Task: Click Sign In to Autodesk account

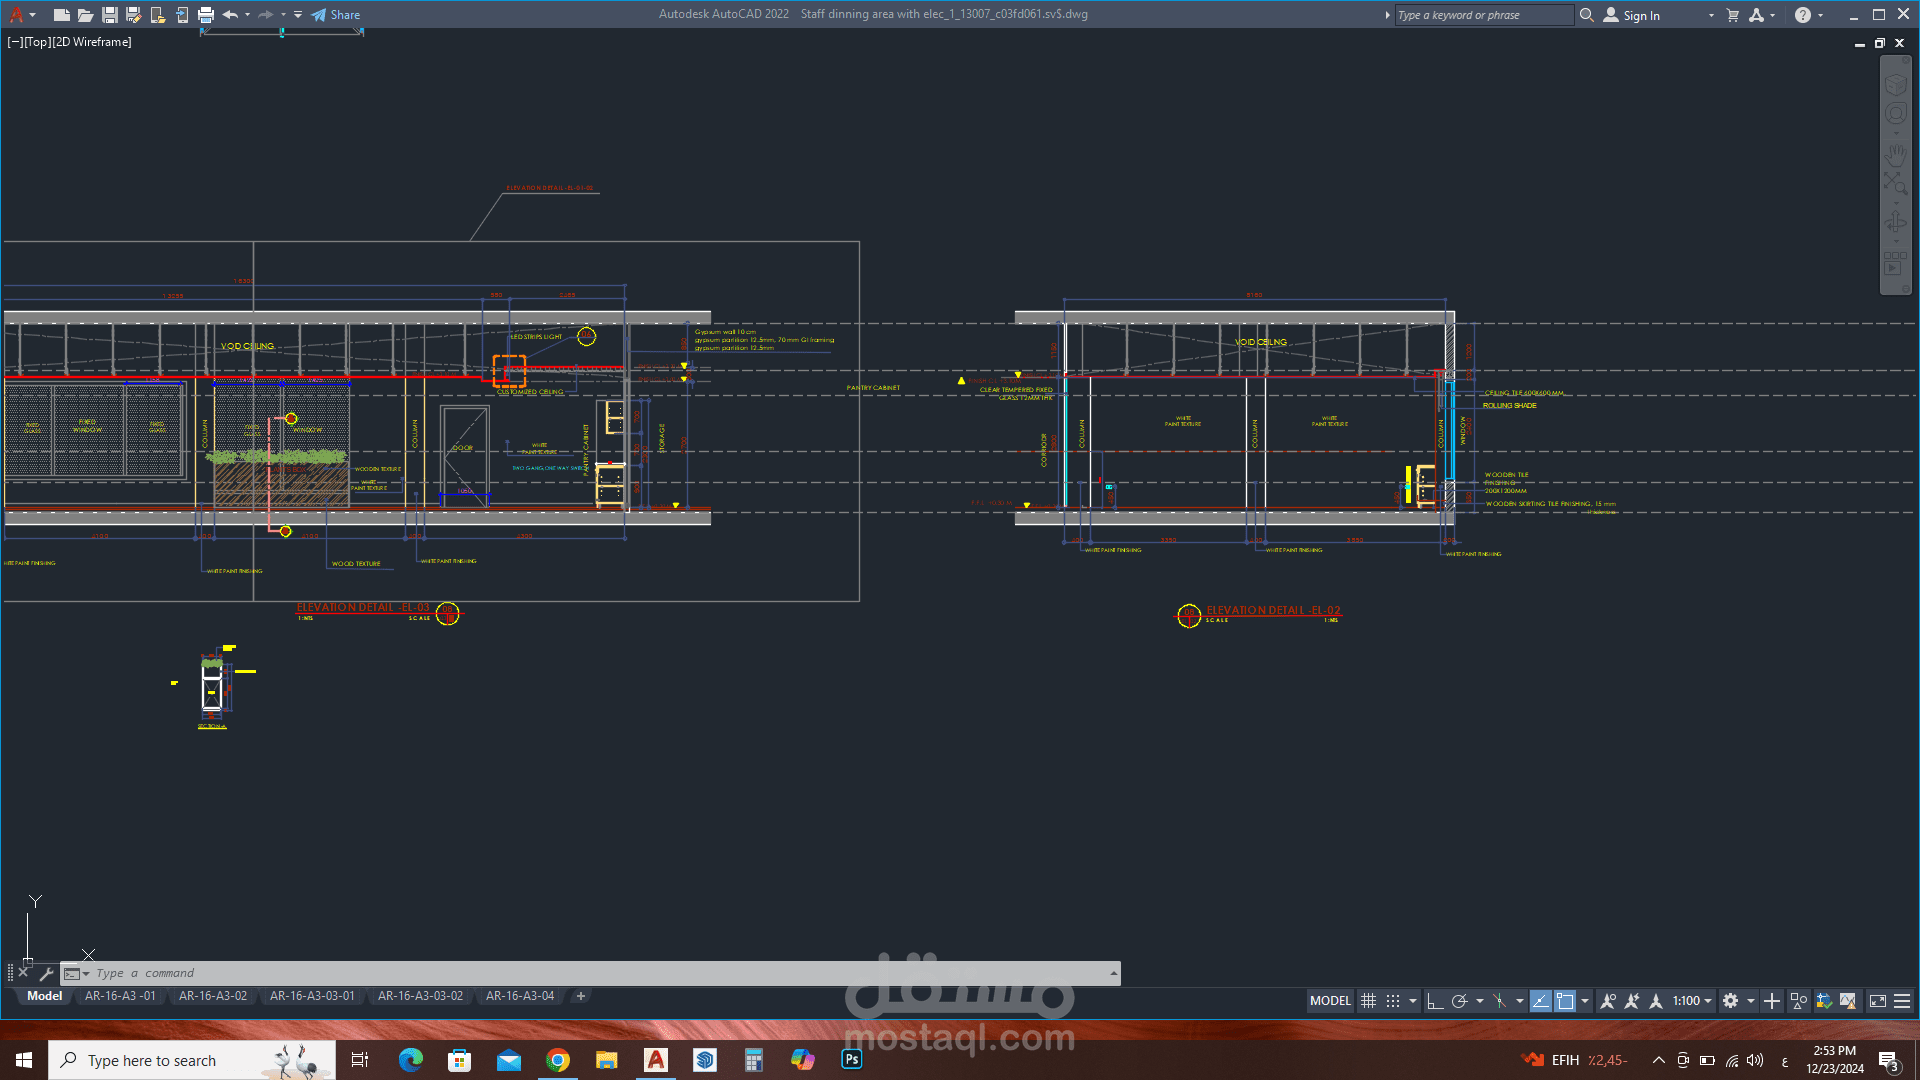Action: (1640, 15)
